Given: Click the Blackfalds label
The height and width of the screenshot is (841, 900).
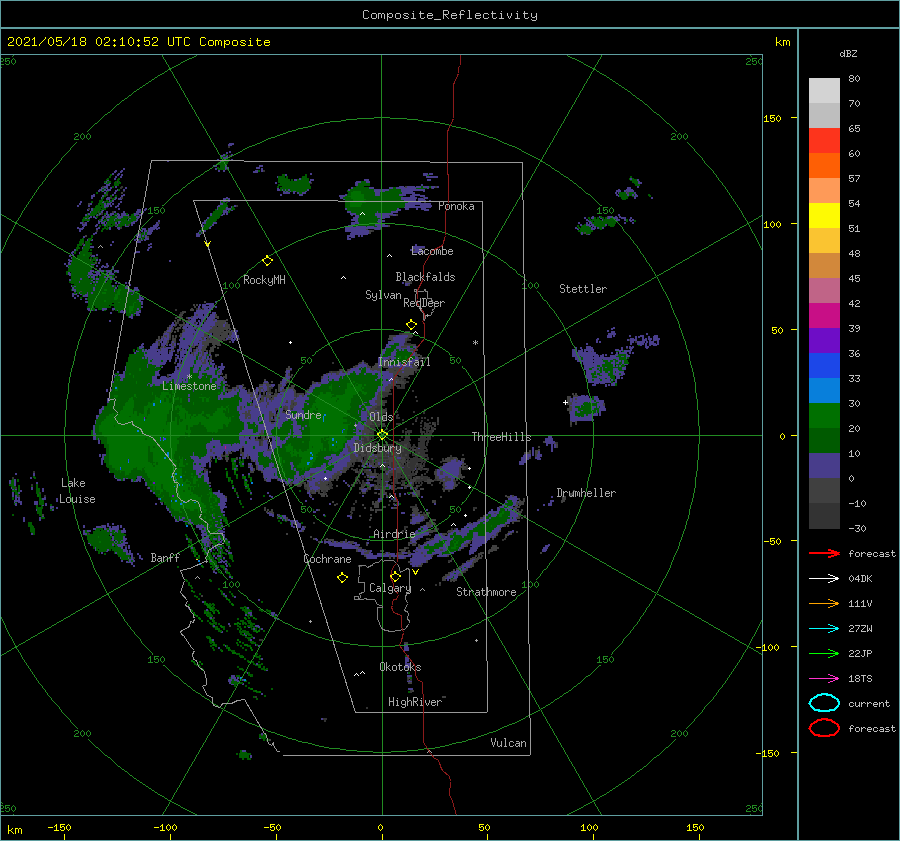Looking at the screenshot, I should point(425,277).
